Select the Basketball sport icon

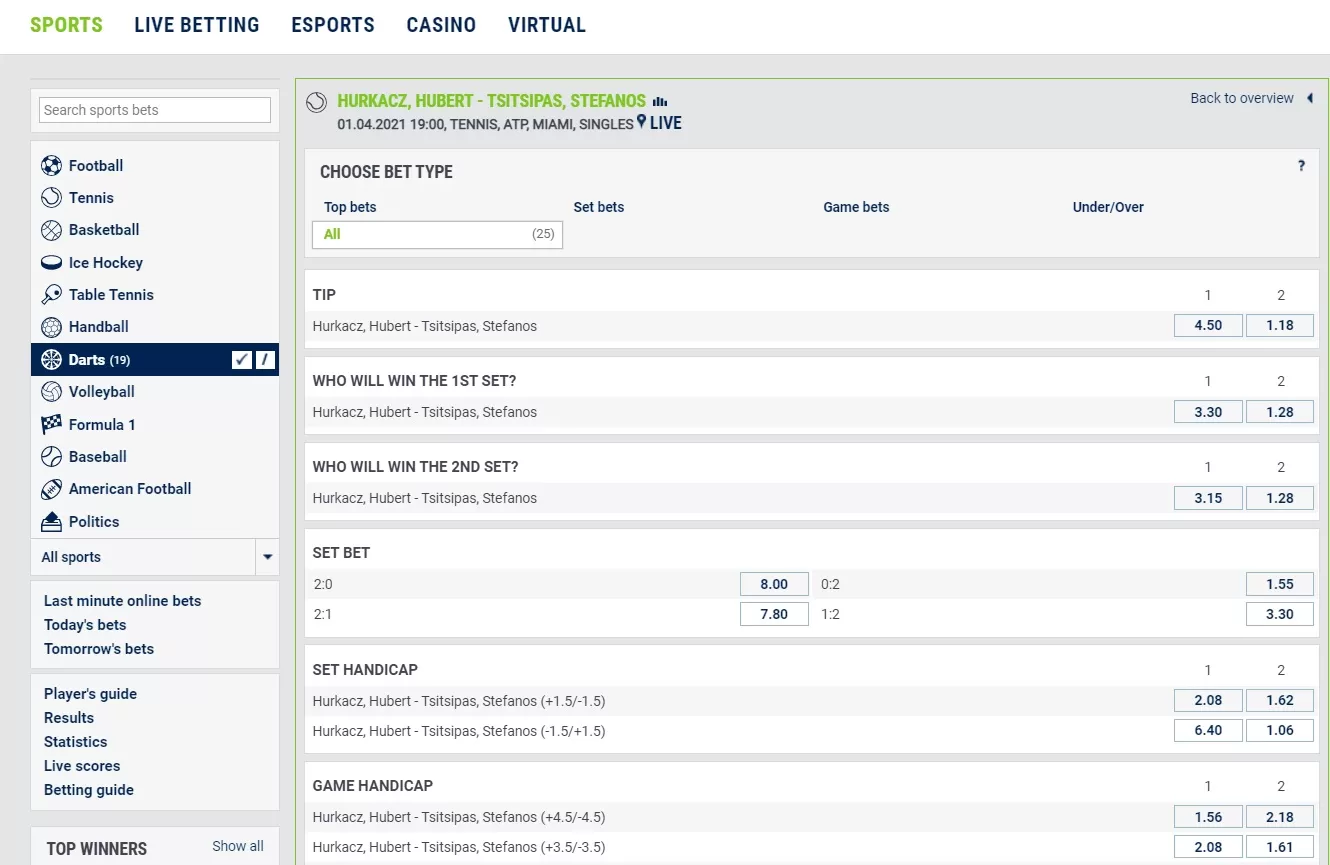[x=51, y=230]
